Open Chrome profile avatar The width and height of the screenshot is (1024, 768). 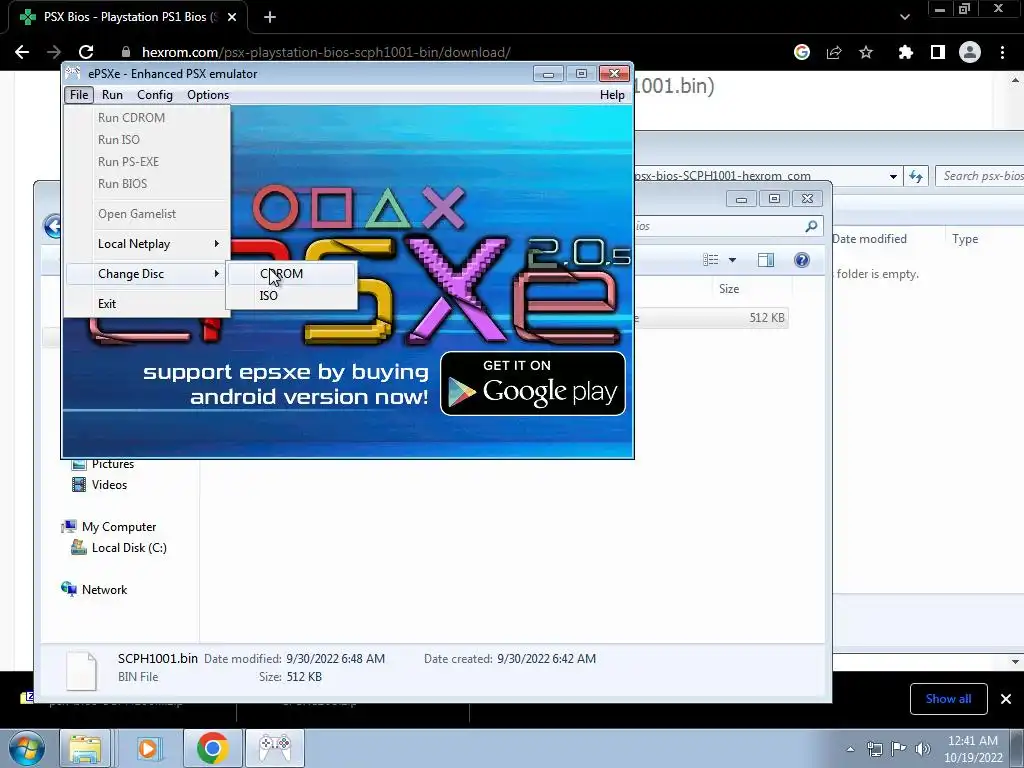click(970, 52)
